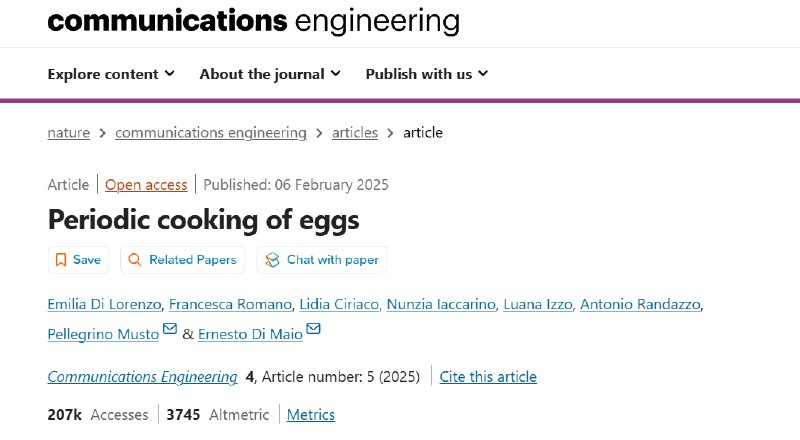Image resolution: width=800 pixels, height=440 pixels.
Task: Open the communications engineering breadcrumb link
Action: pyautogui.click(x=211, y=133)
